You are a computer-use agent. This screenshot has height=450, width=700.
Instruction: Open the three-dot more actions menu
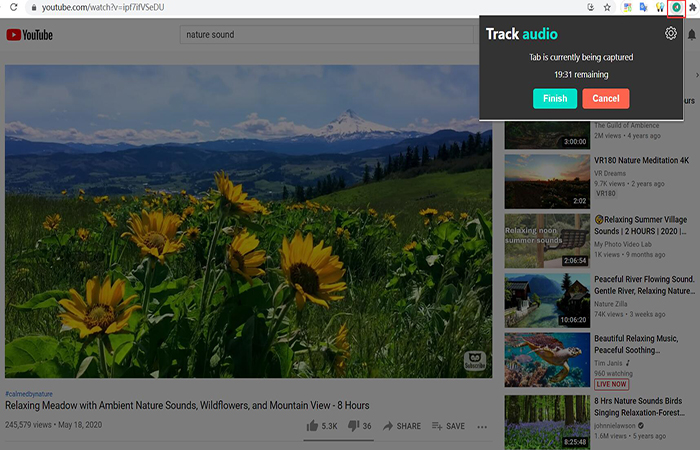(x=482, y=426)
